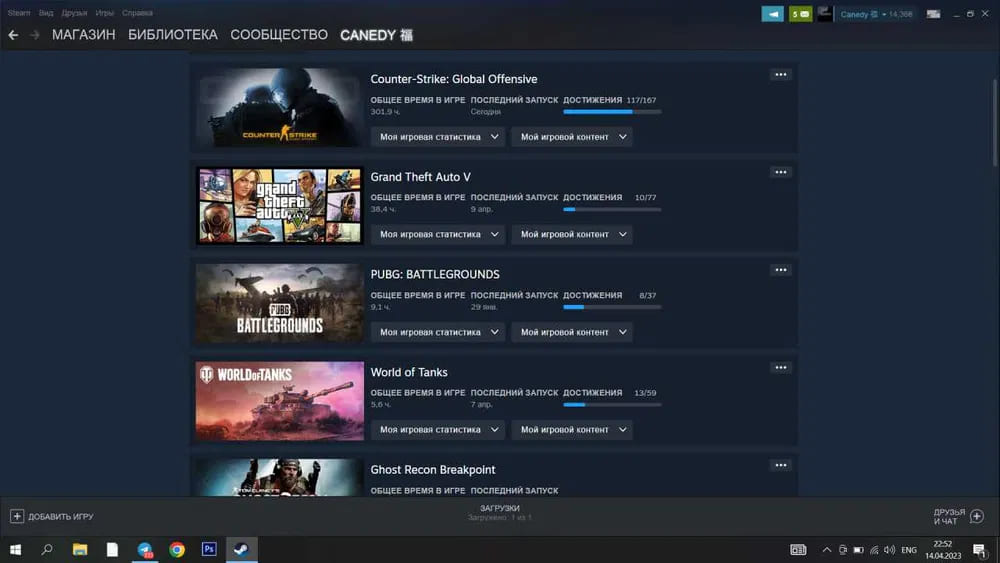Expand My game statistics for PUBG: BATTLEGROUNDS
The width and height of the screenshot is (1000, 563).
point(438,332)
